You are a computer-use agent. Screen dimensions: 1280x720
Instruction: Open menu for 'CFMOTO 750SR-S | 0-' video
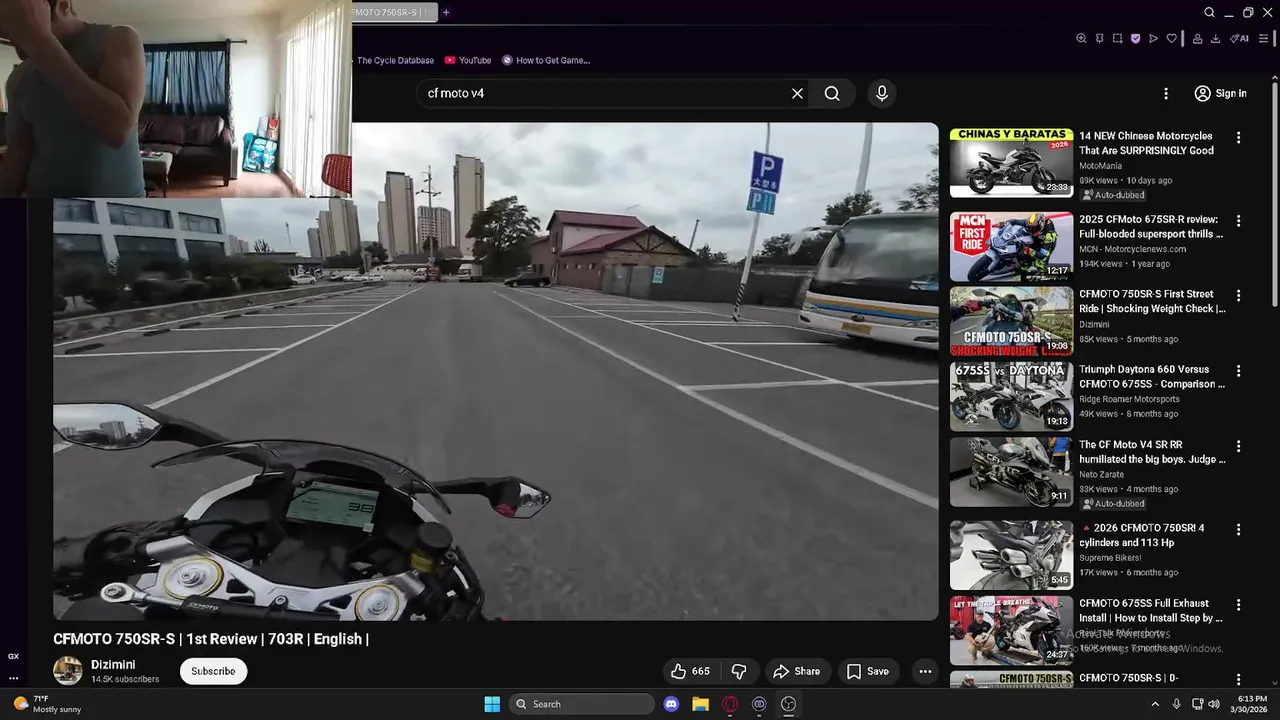click(x=1238, y=678)
